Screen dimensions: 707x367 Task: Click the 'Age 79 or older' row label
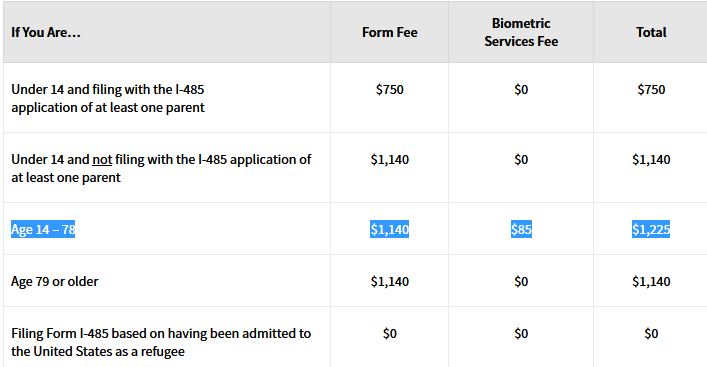55,281
